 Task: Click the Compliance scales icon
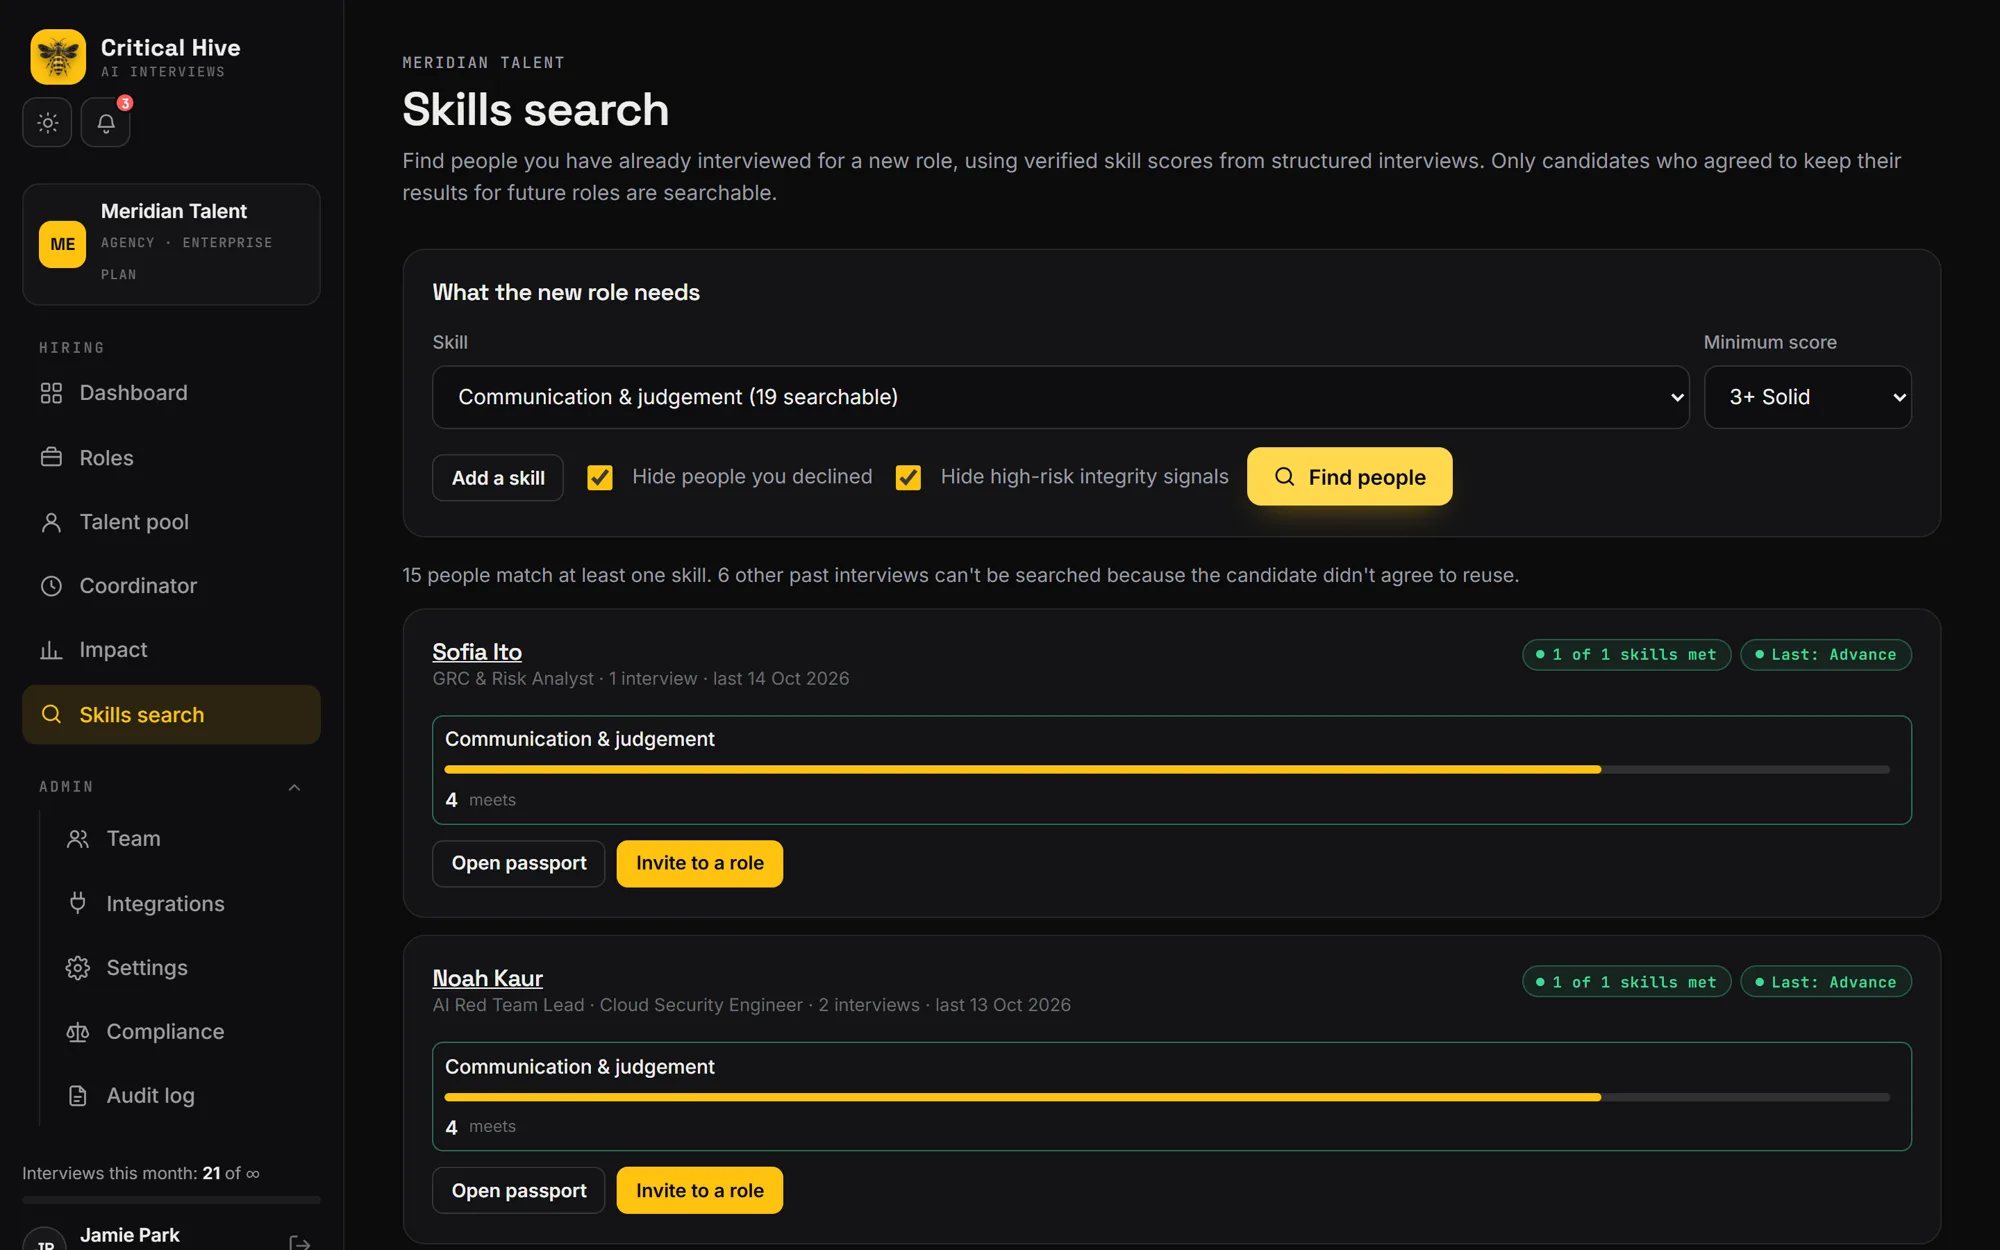(78, 1032)
